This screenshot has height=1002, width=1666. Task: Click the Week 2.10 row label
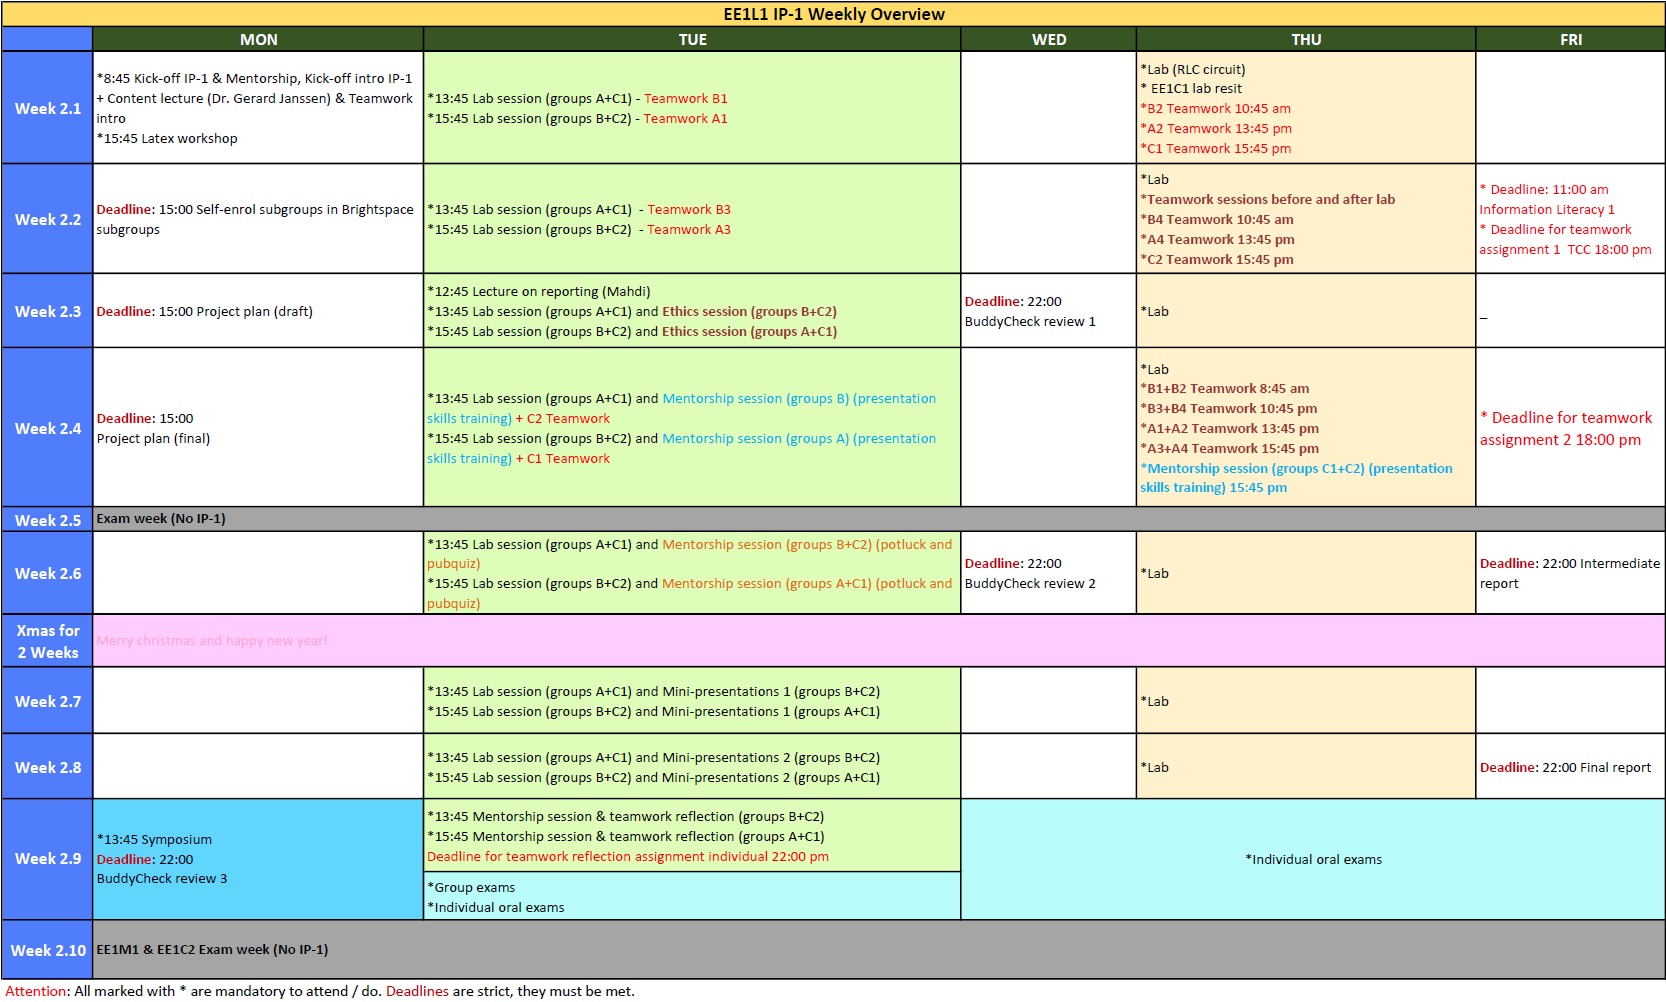coord(47,950)
